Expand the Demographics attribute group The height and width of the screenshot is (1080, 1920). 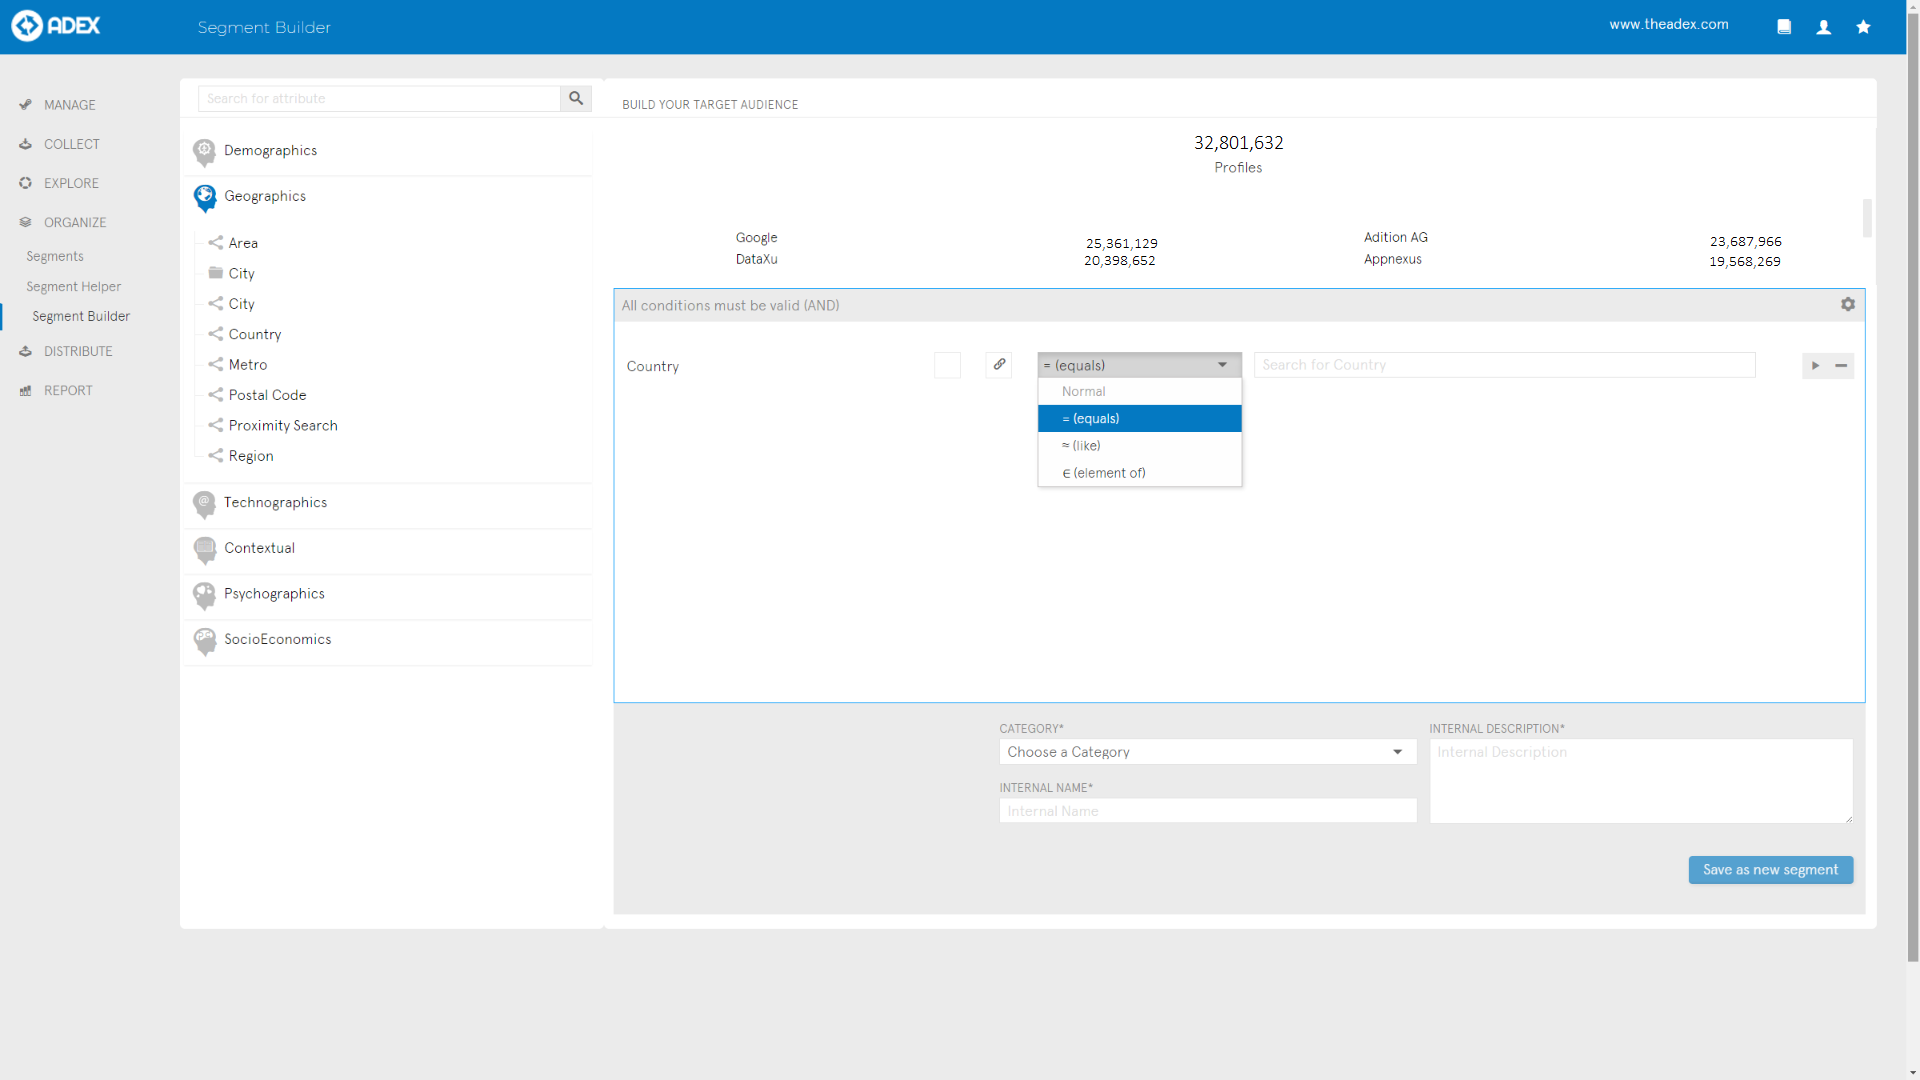270,151
